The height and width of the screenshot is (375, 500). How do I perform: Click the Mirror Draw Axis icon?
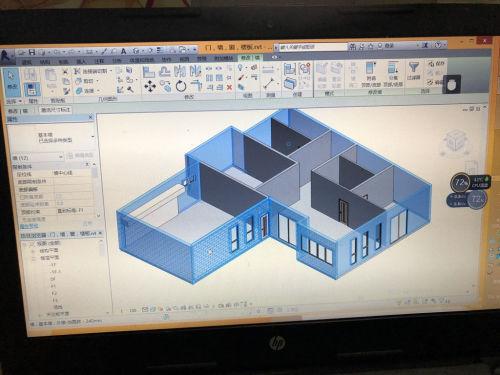pyautogui.click(x=195, y=71)
